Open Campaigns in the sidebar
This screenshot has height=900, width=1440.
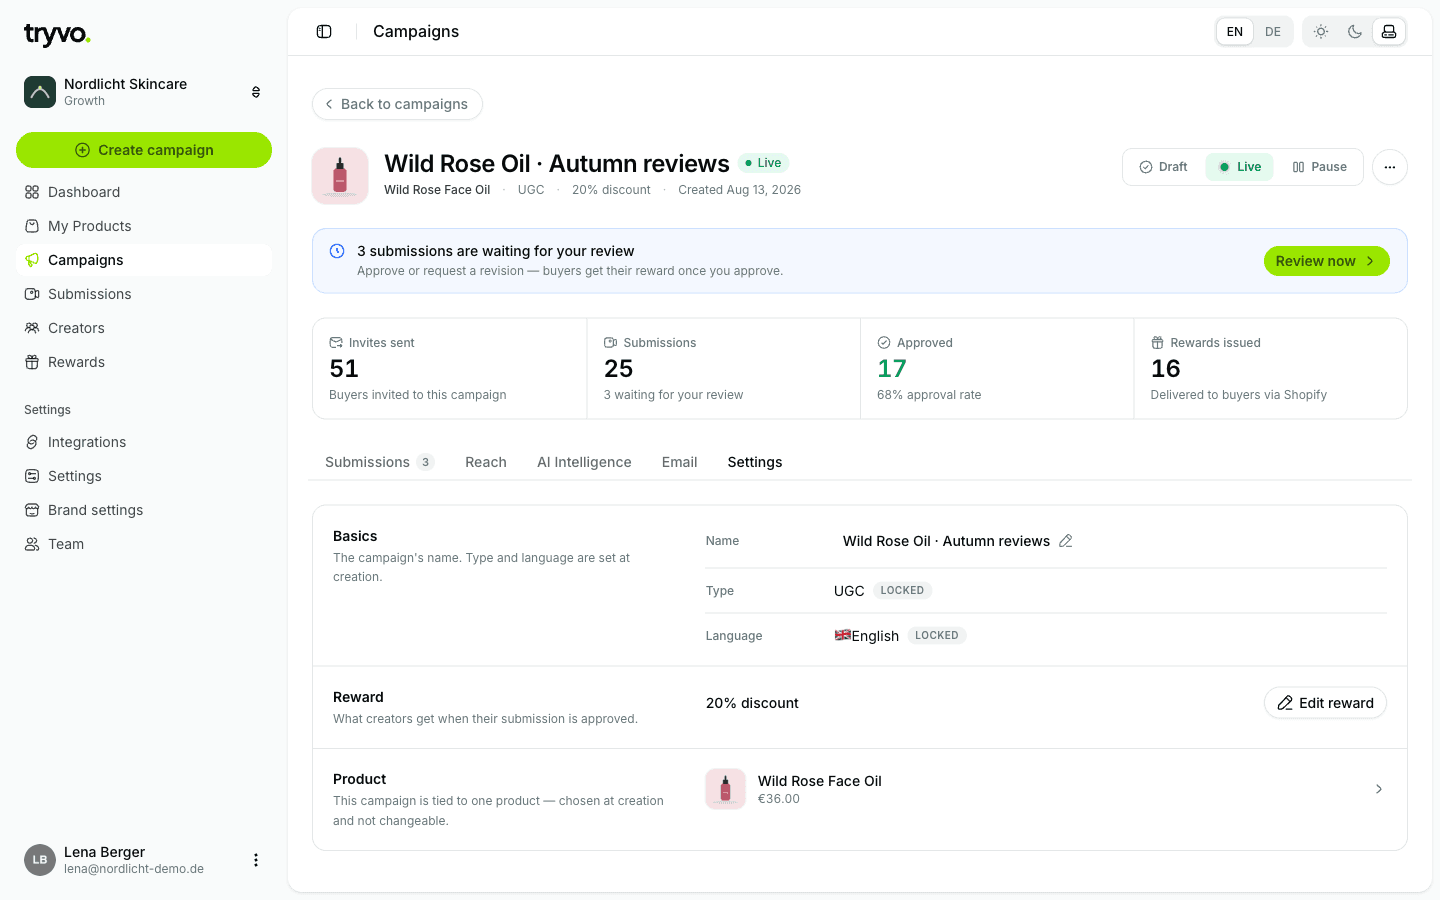144,260
